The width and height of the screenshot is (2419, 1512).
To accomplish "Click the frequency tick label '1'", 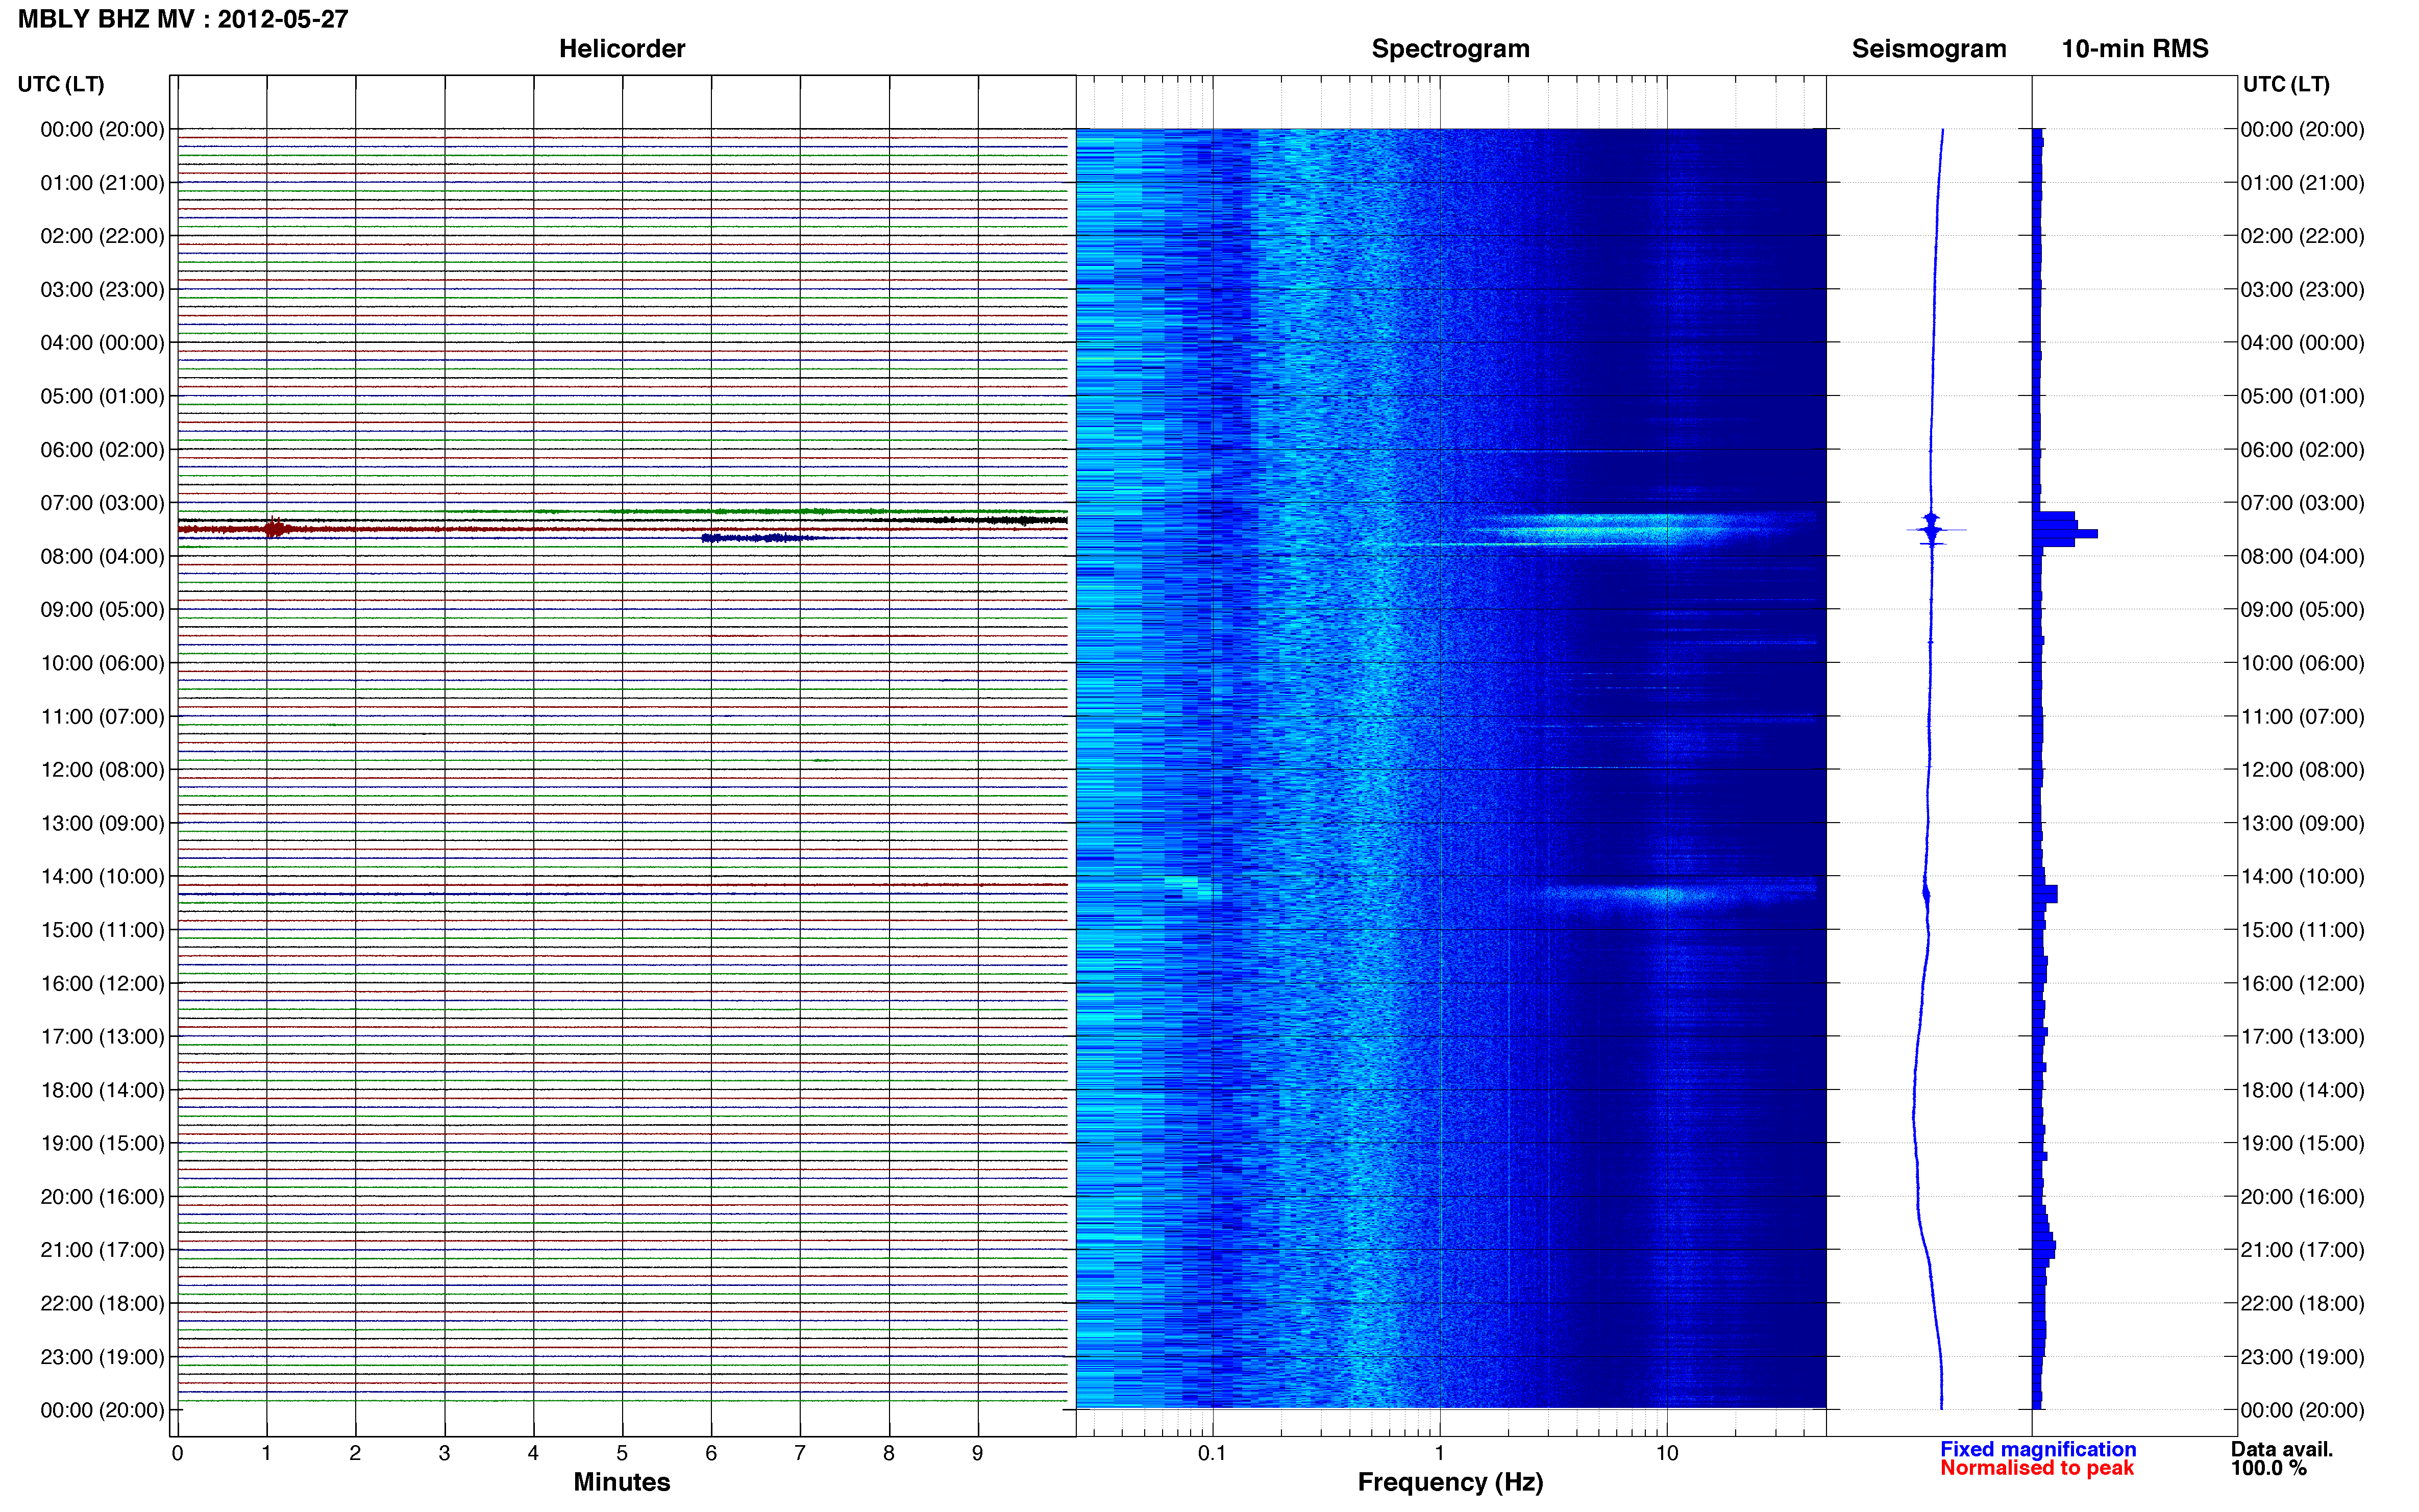I will 1439,1453.
